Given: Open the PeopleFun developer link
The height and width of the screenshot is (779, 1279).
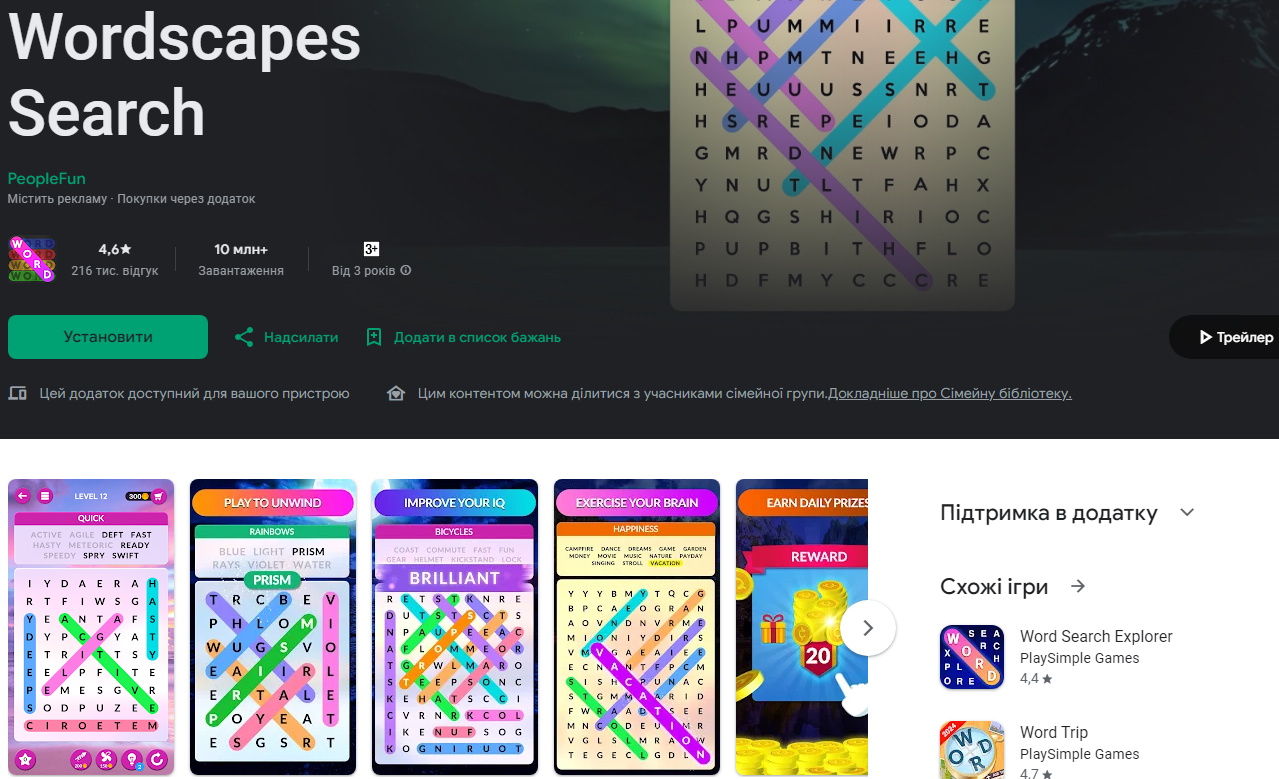Looking at the screenshot, I should tap(47, 178).
